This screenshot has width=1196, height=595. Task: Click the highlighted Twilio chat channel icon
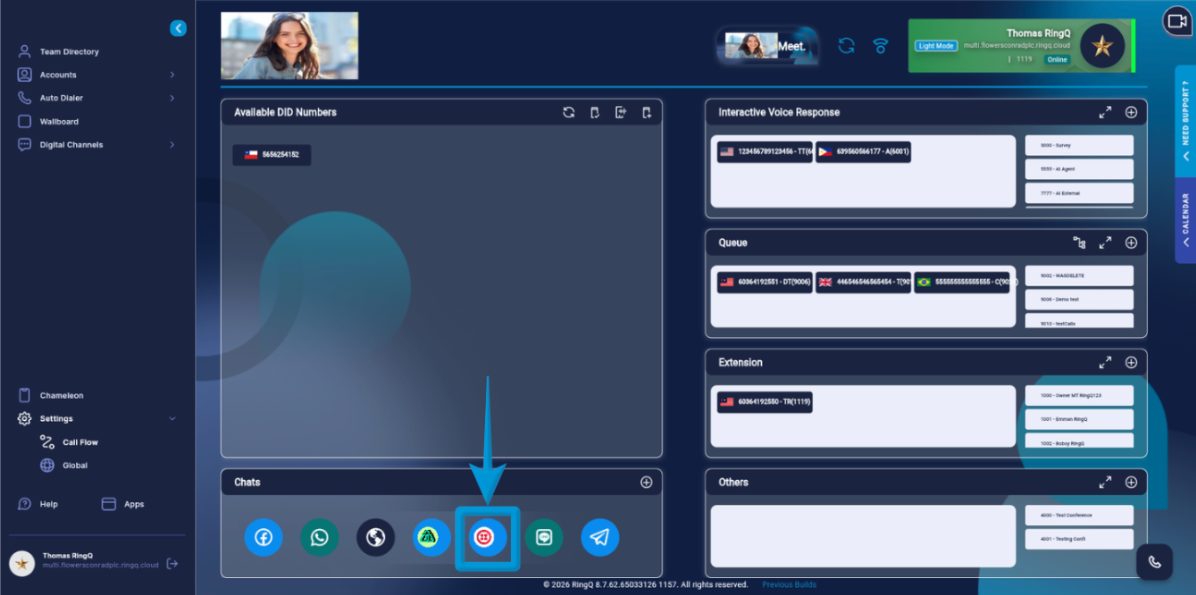(x=487, y=536)
